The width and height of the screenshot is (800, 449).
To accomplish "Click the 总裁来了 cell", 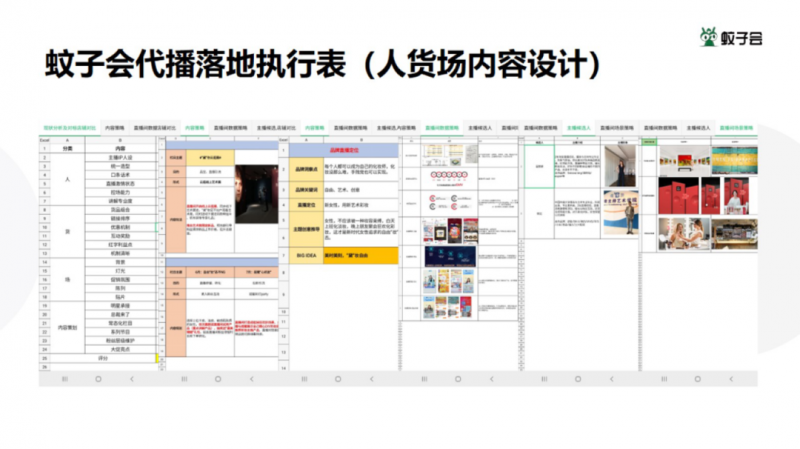I will pyautogui.click(x=120, y=314).
